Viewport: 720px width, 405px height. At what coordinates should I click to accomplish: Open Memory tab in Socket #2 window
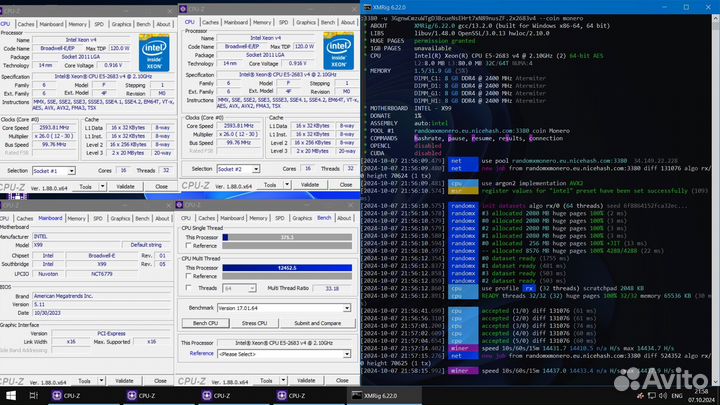tap(262, 22)
